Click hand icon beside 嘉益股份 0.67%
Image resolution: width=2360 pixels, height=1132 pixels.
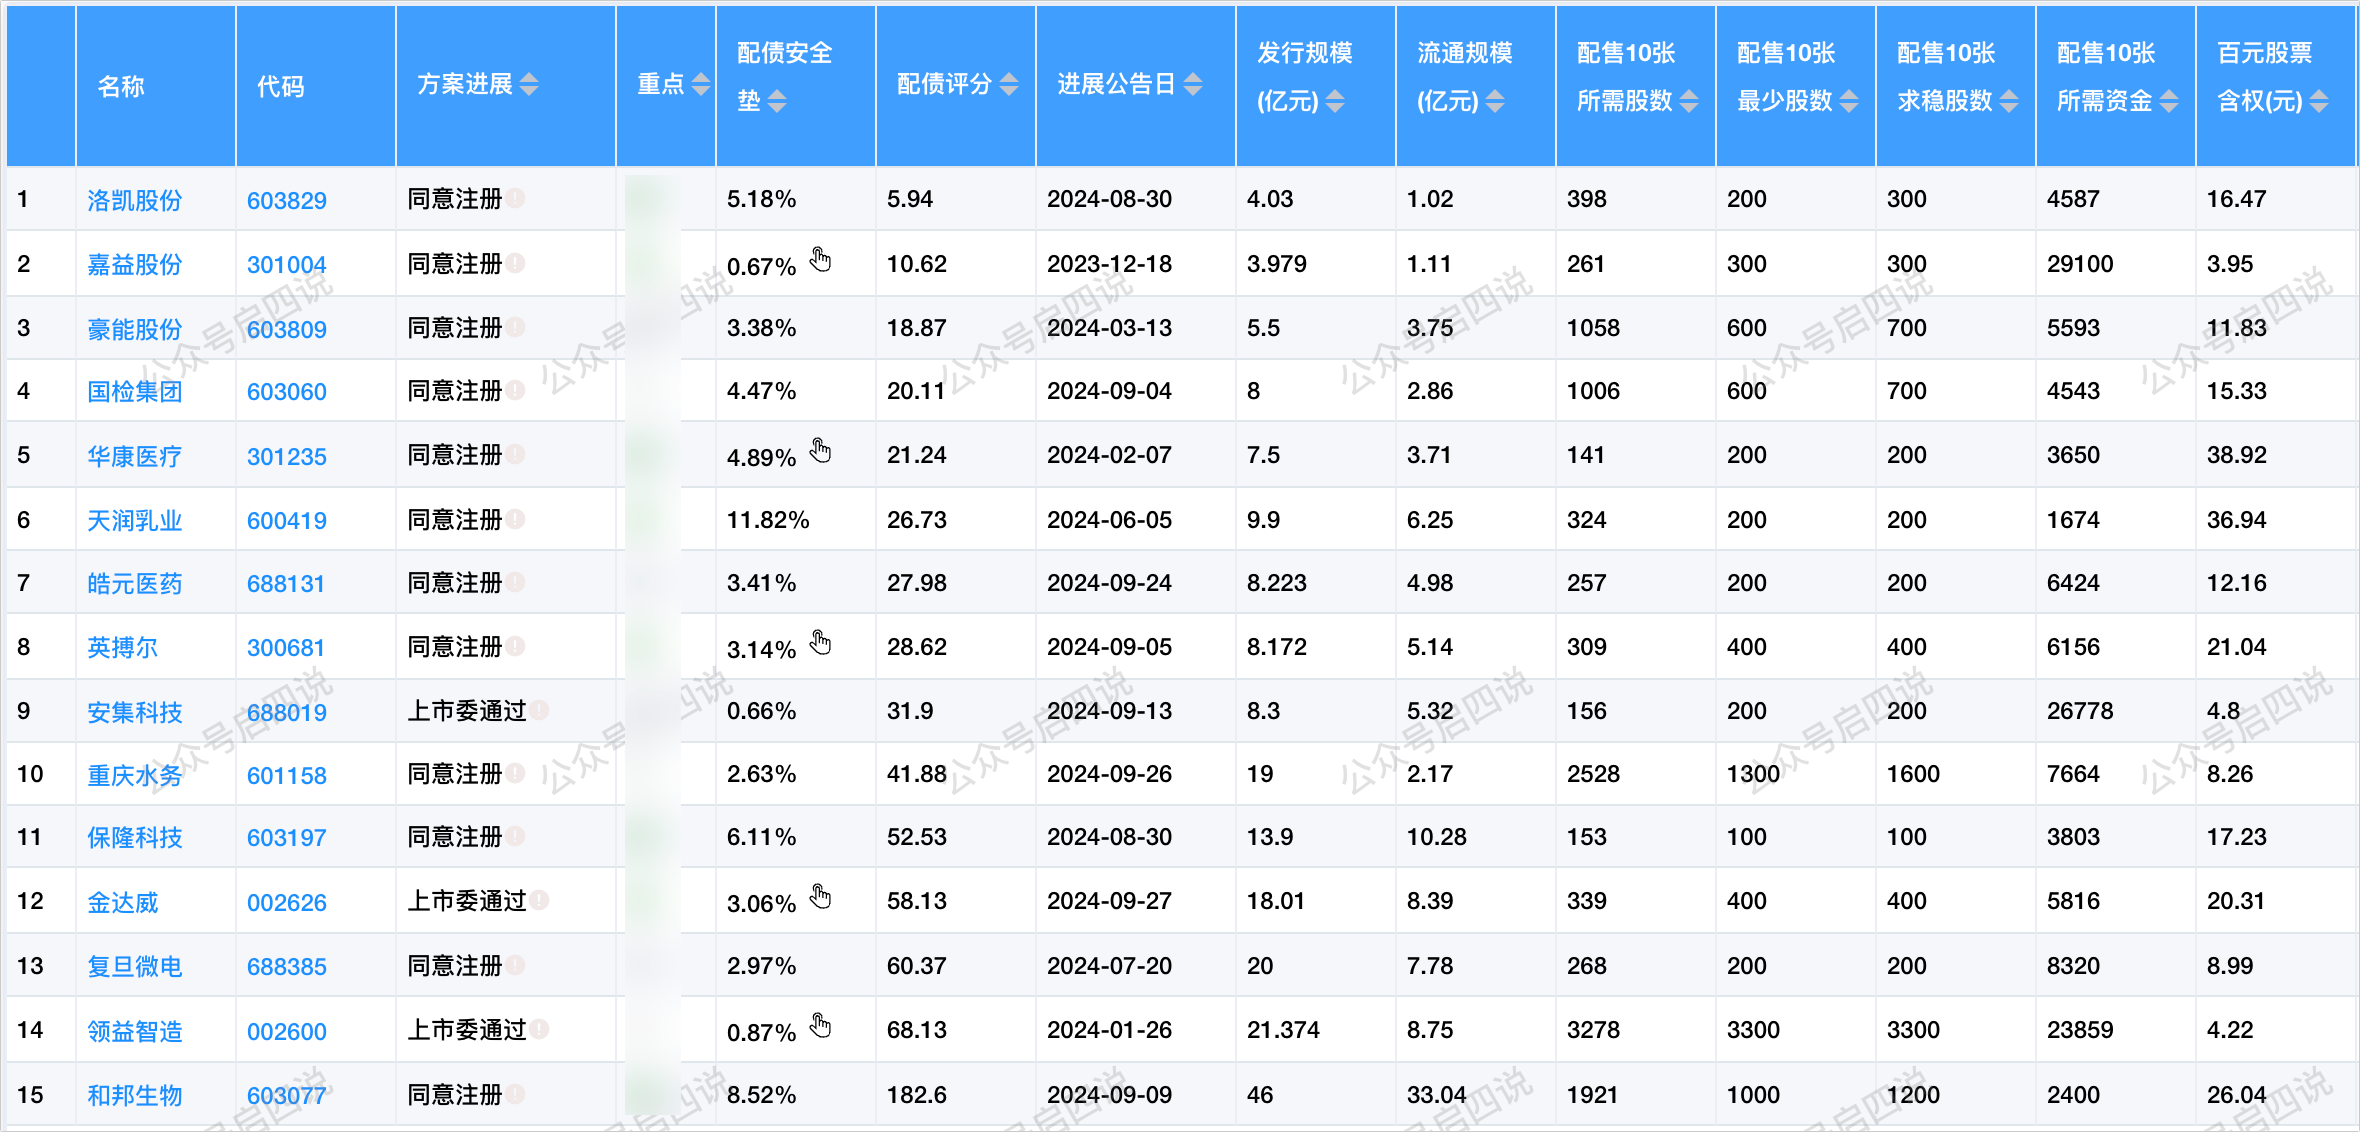coord(820,260)
